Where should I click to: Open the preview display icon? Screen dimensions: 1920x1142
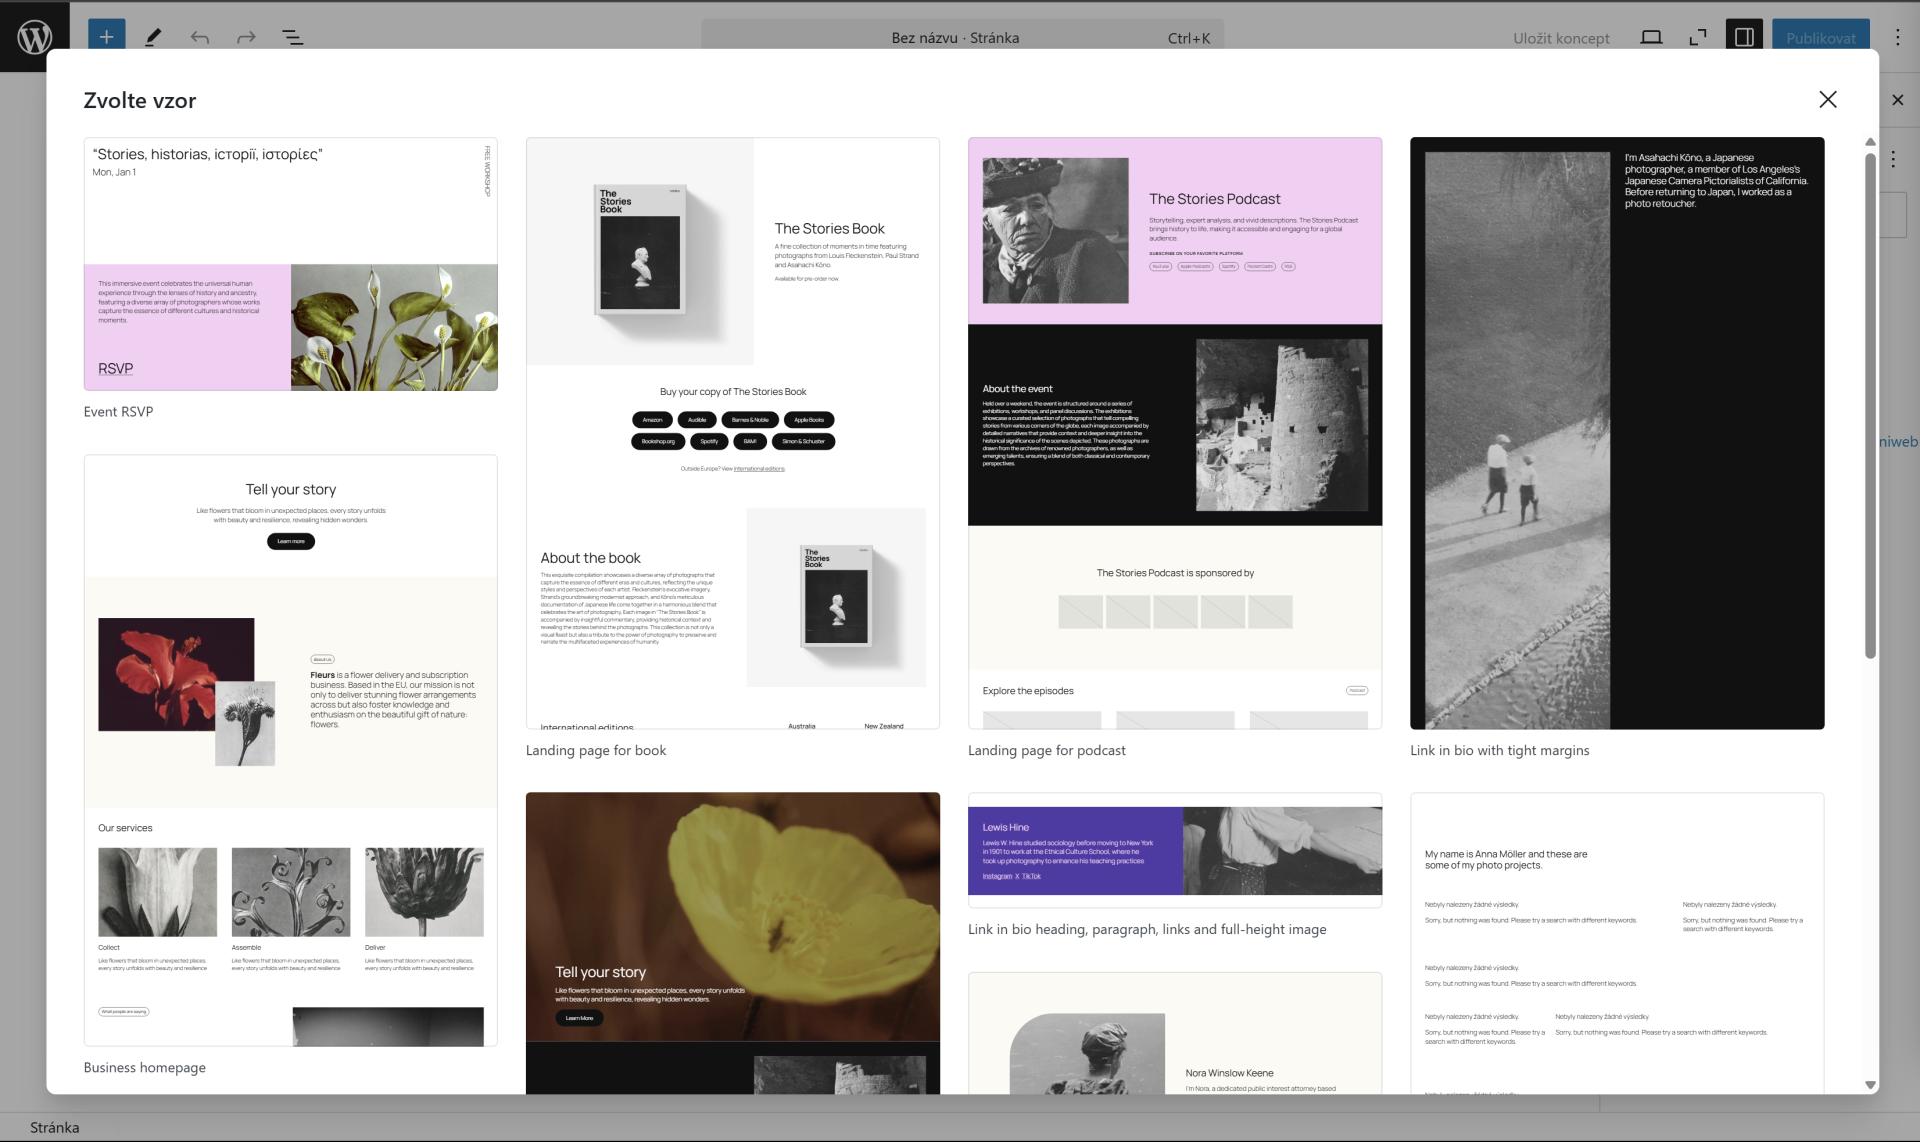1651,37
